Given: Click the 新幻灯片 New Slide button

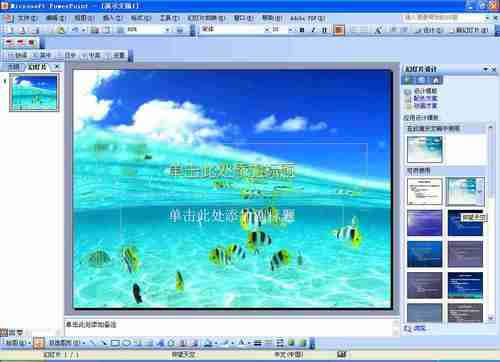Looking at the screenshot, I should (x=469, y=30).
